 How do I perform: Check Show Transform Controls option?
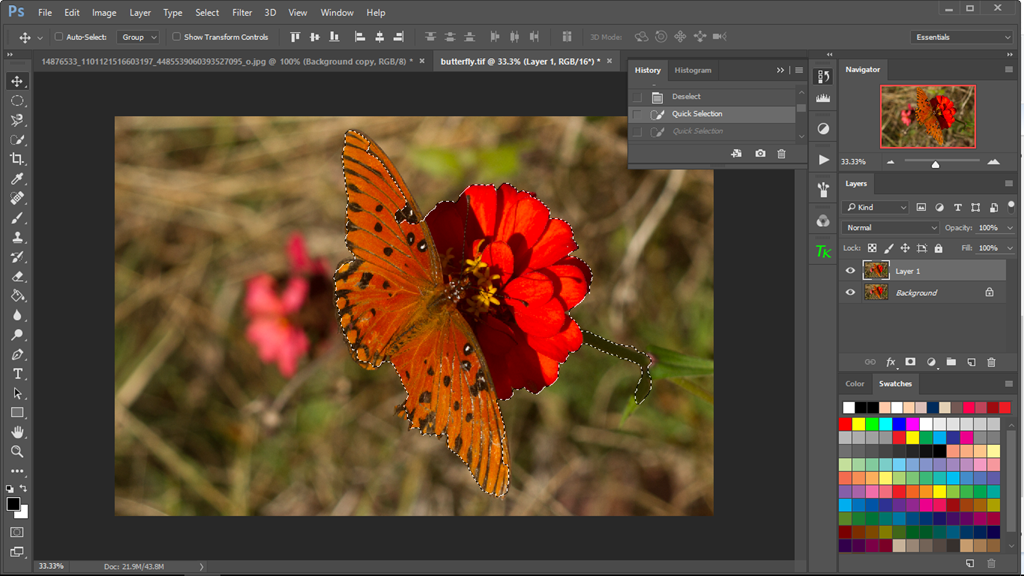pyautogui.click(x=176, y=37)
